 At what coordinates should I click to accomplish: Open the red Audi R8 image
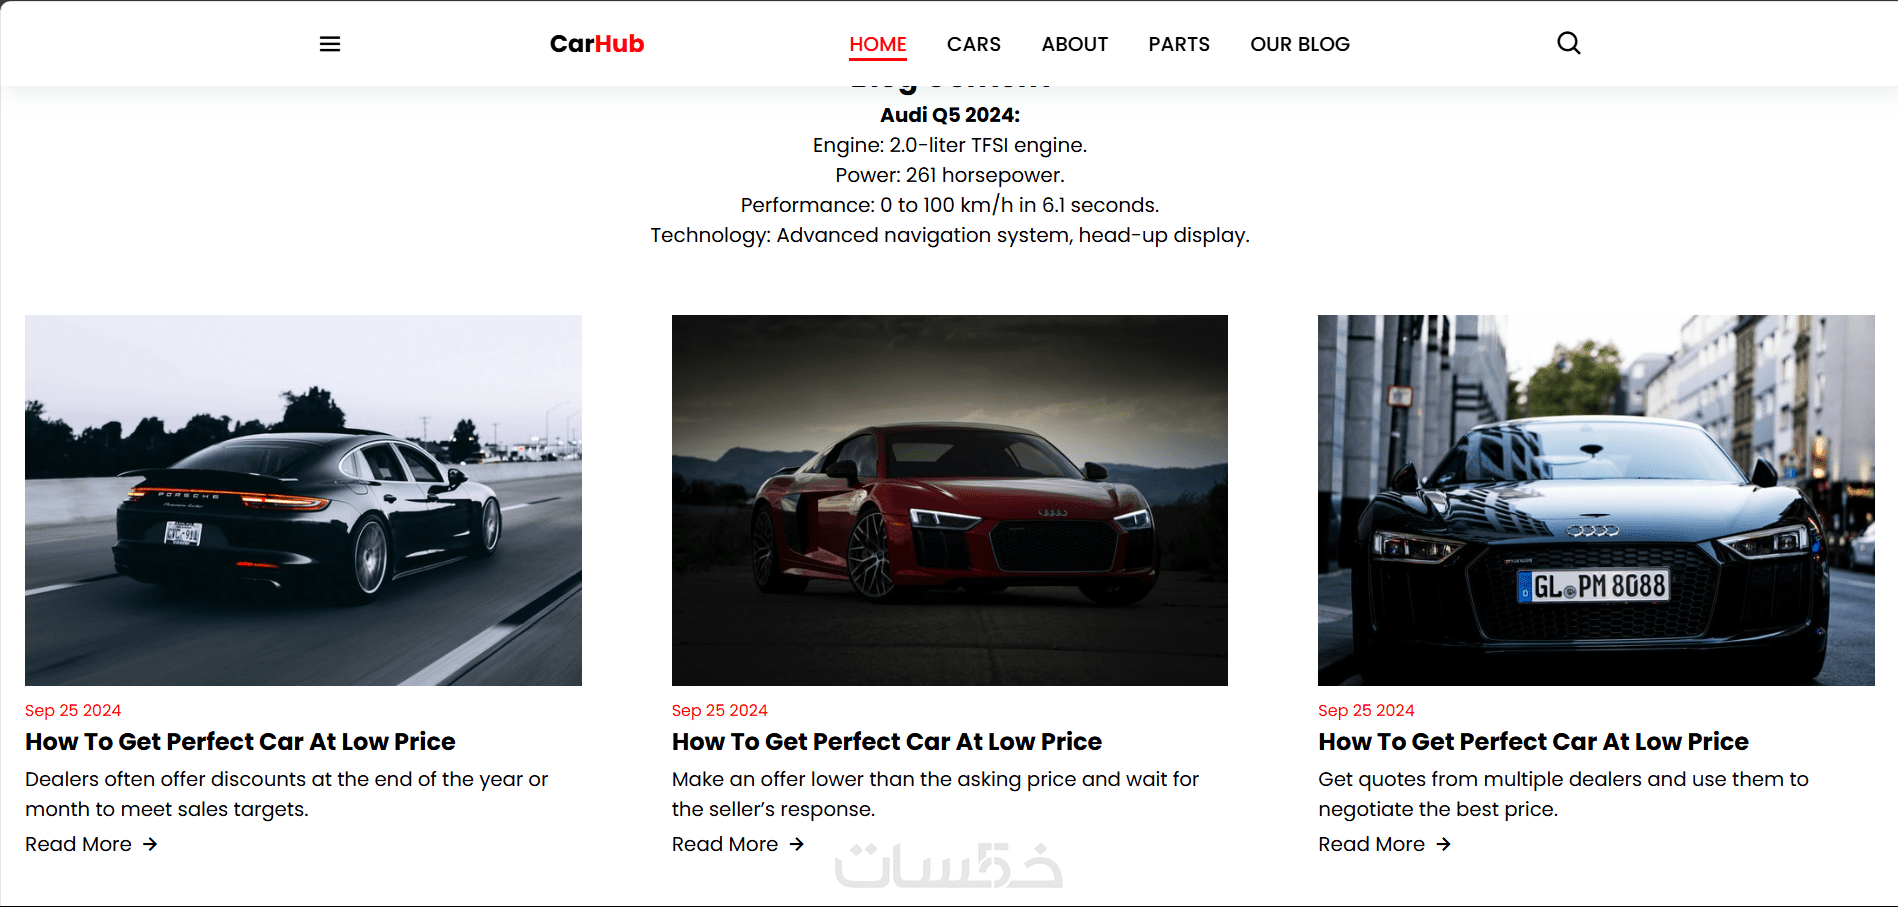point(950,500)
